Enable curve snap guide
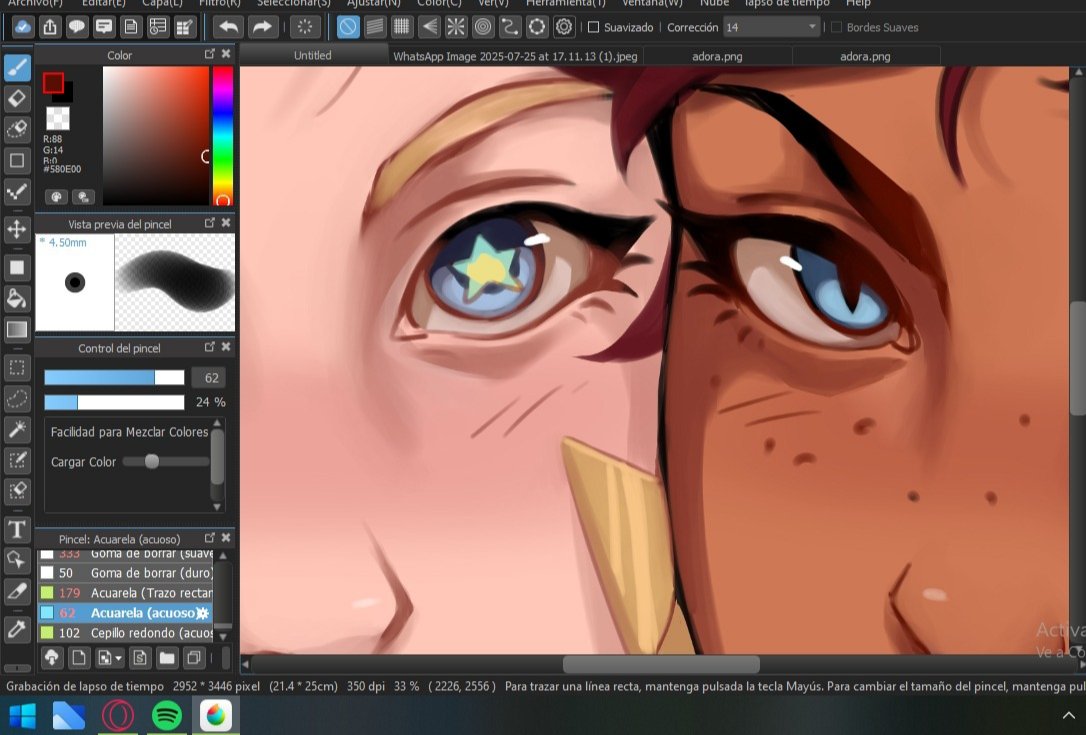1086x735 pixels. click(x=510, y=27)
